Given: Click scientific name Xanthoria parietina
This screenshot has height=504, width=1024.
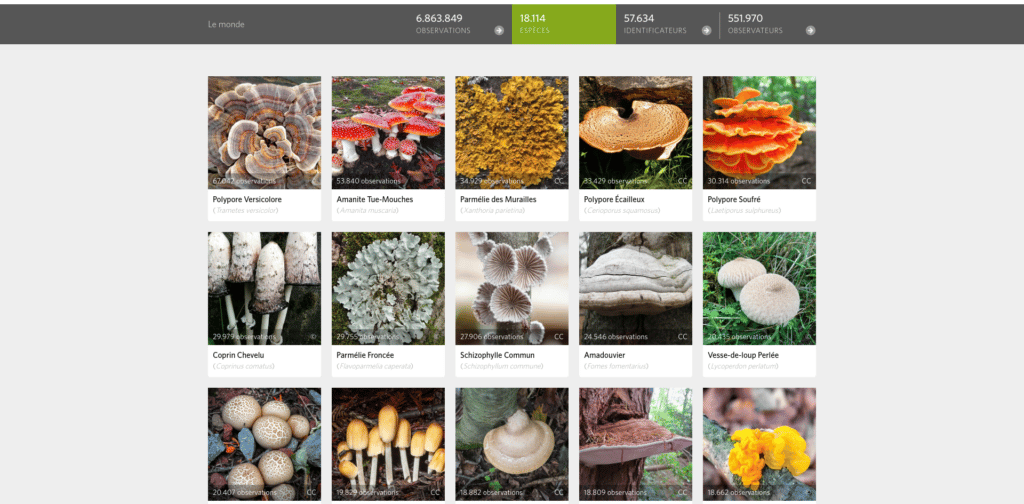Looking at the screenshot, I should click(x=493, y=210).
